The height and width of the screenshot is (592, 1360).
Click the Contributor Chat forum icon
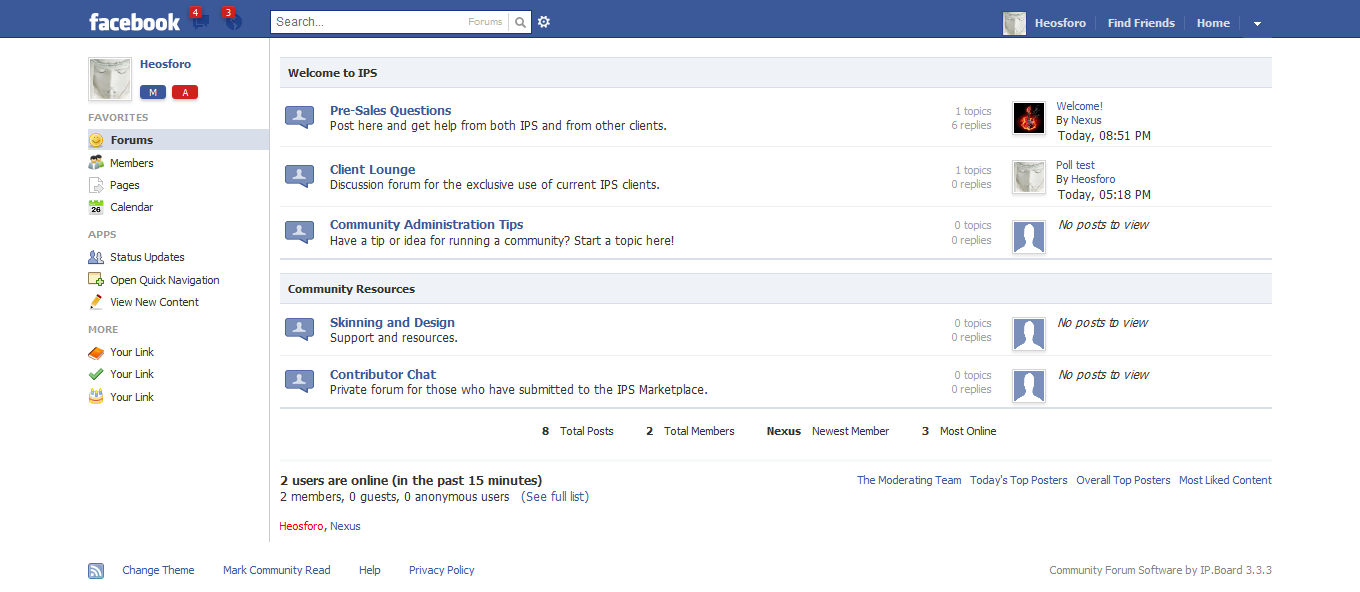[x=300, y=381]
